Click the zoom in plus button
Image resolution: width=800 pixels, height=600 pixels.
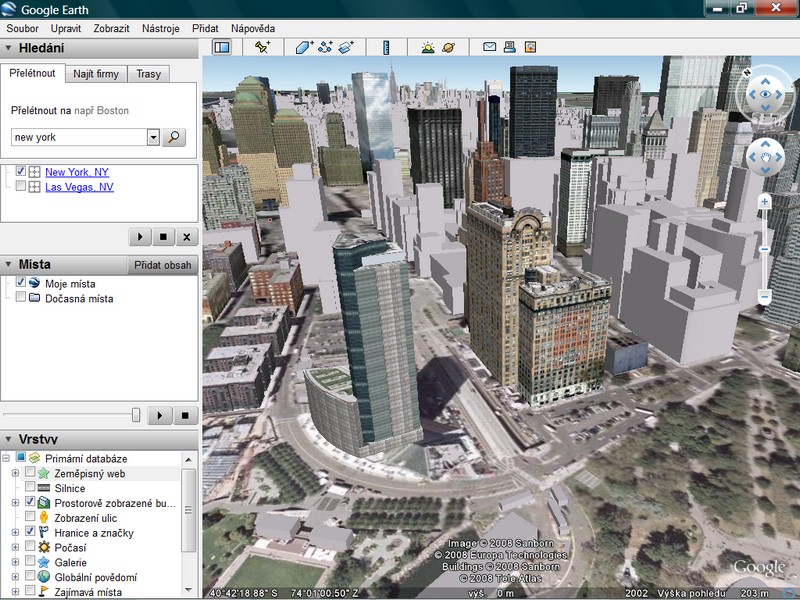[764, 202]
